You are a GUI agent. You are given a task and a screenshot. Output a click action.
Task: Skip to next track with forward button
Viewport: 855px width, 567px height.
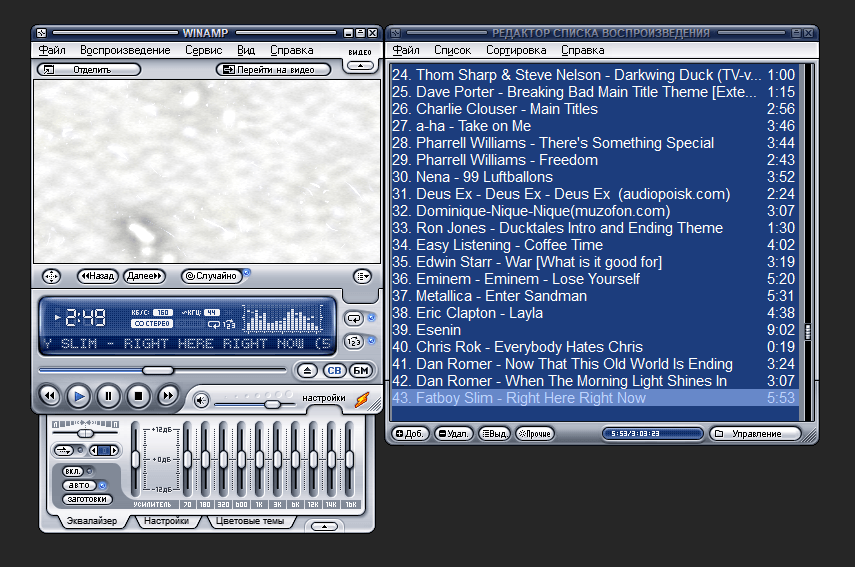[168, 395]
